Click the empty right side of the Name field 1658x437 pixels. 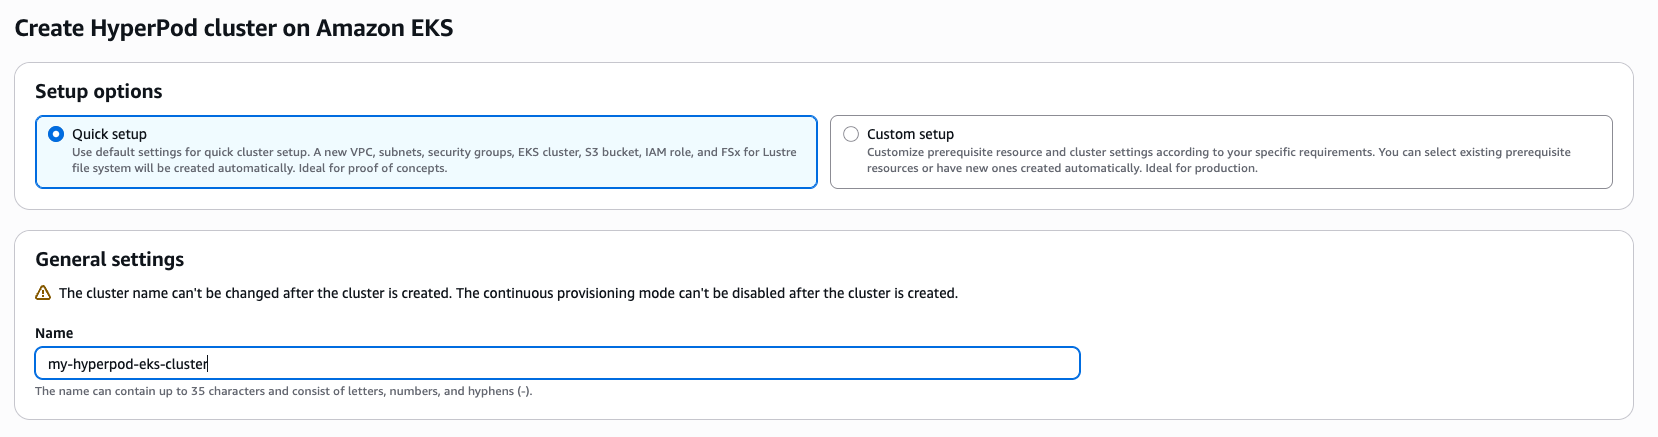tap(800, 363)
